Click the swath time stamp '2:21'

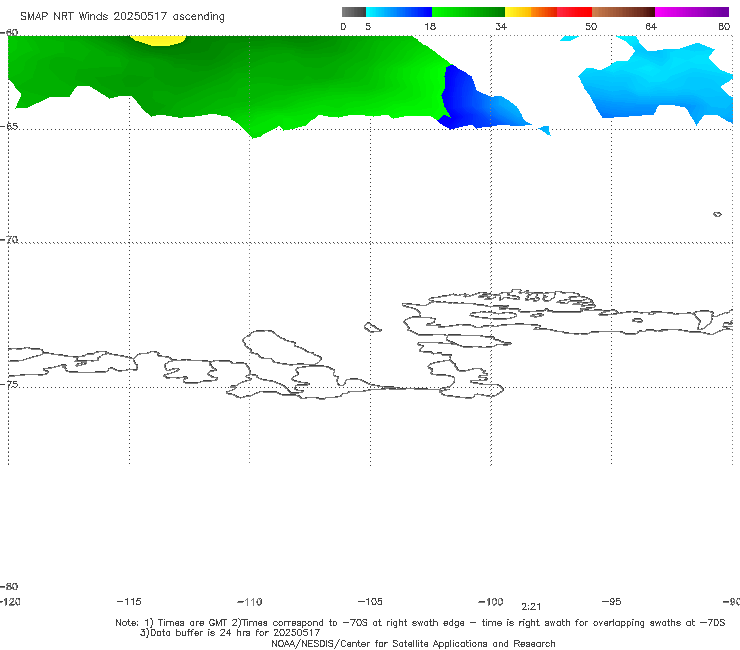pyautogui.click(x=531, y=607)
